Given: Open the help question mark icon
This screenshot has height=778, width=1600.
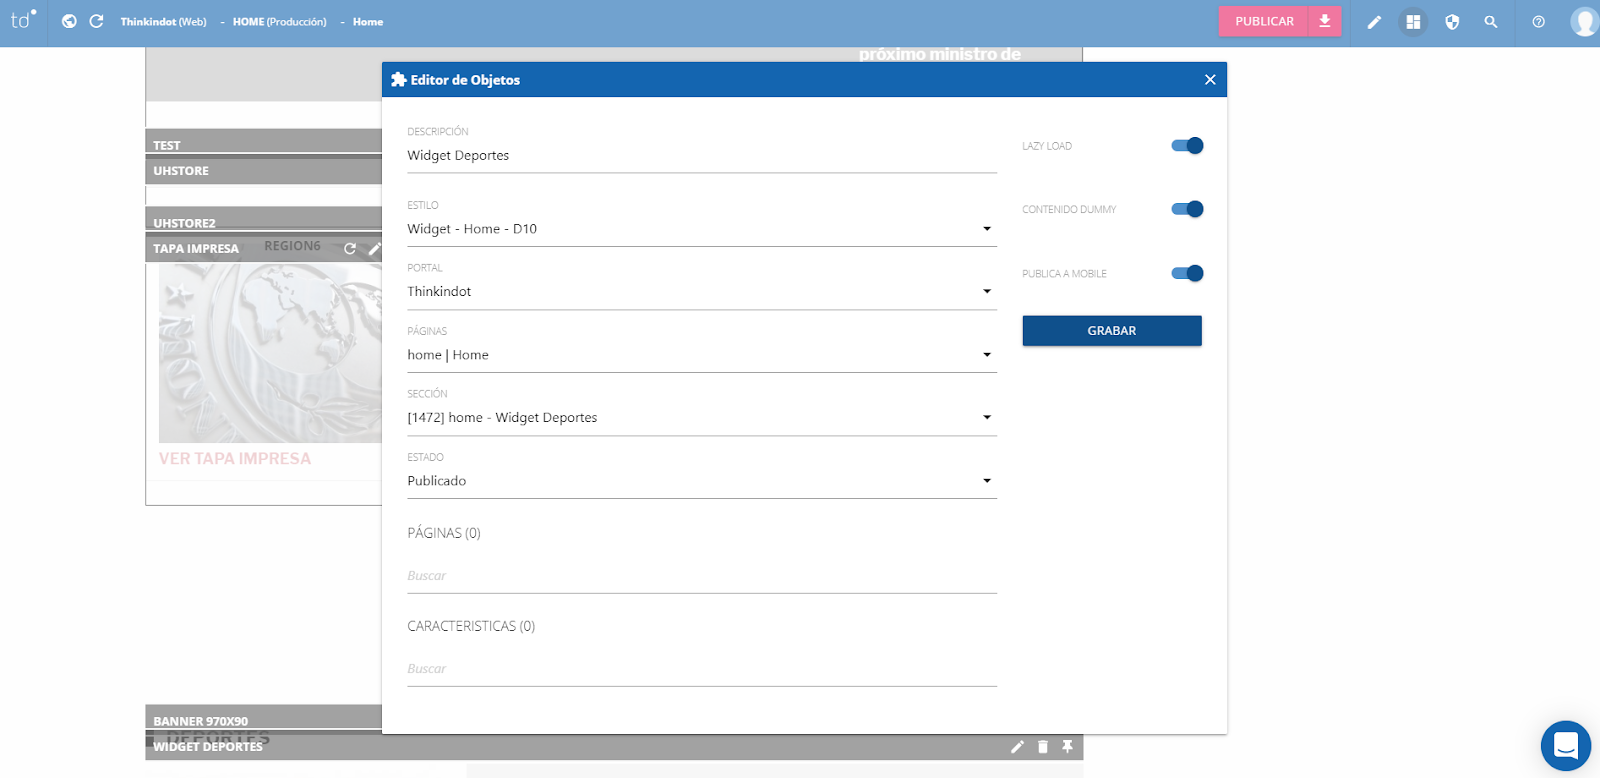Looking at the screenshot, I should pyautogui.click(x=1538, y=22).
